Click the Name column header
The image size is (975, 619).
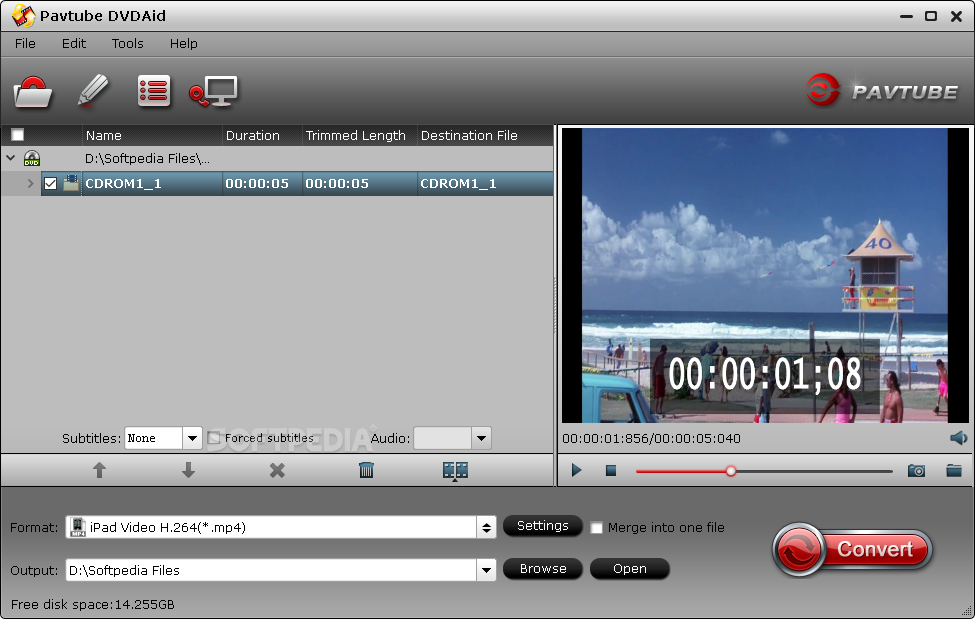[152, 135]
